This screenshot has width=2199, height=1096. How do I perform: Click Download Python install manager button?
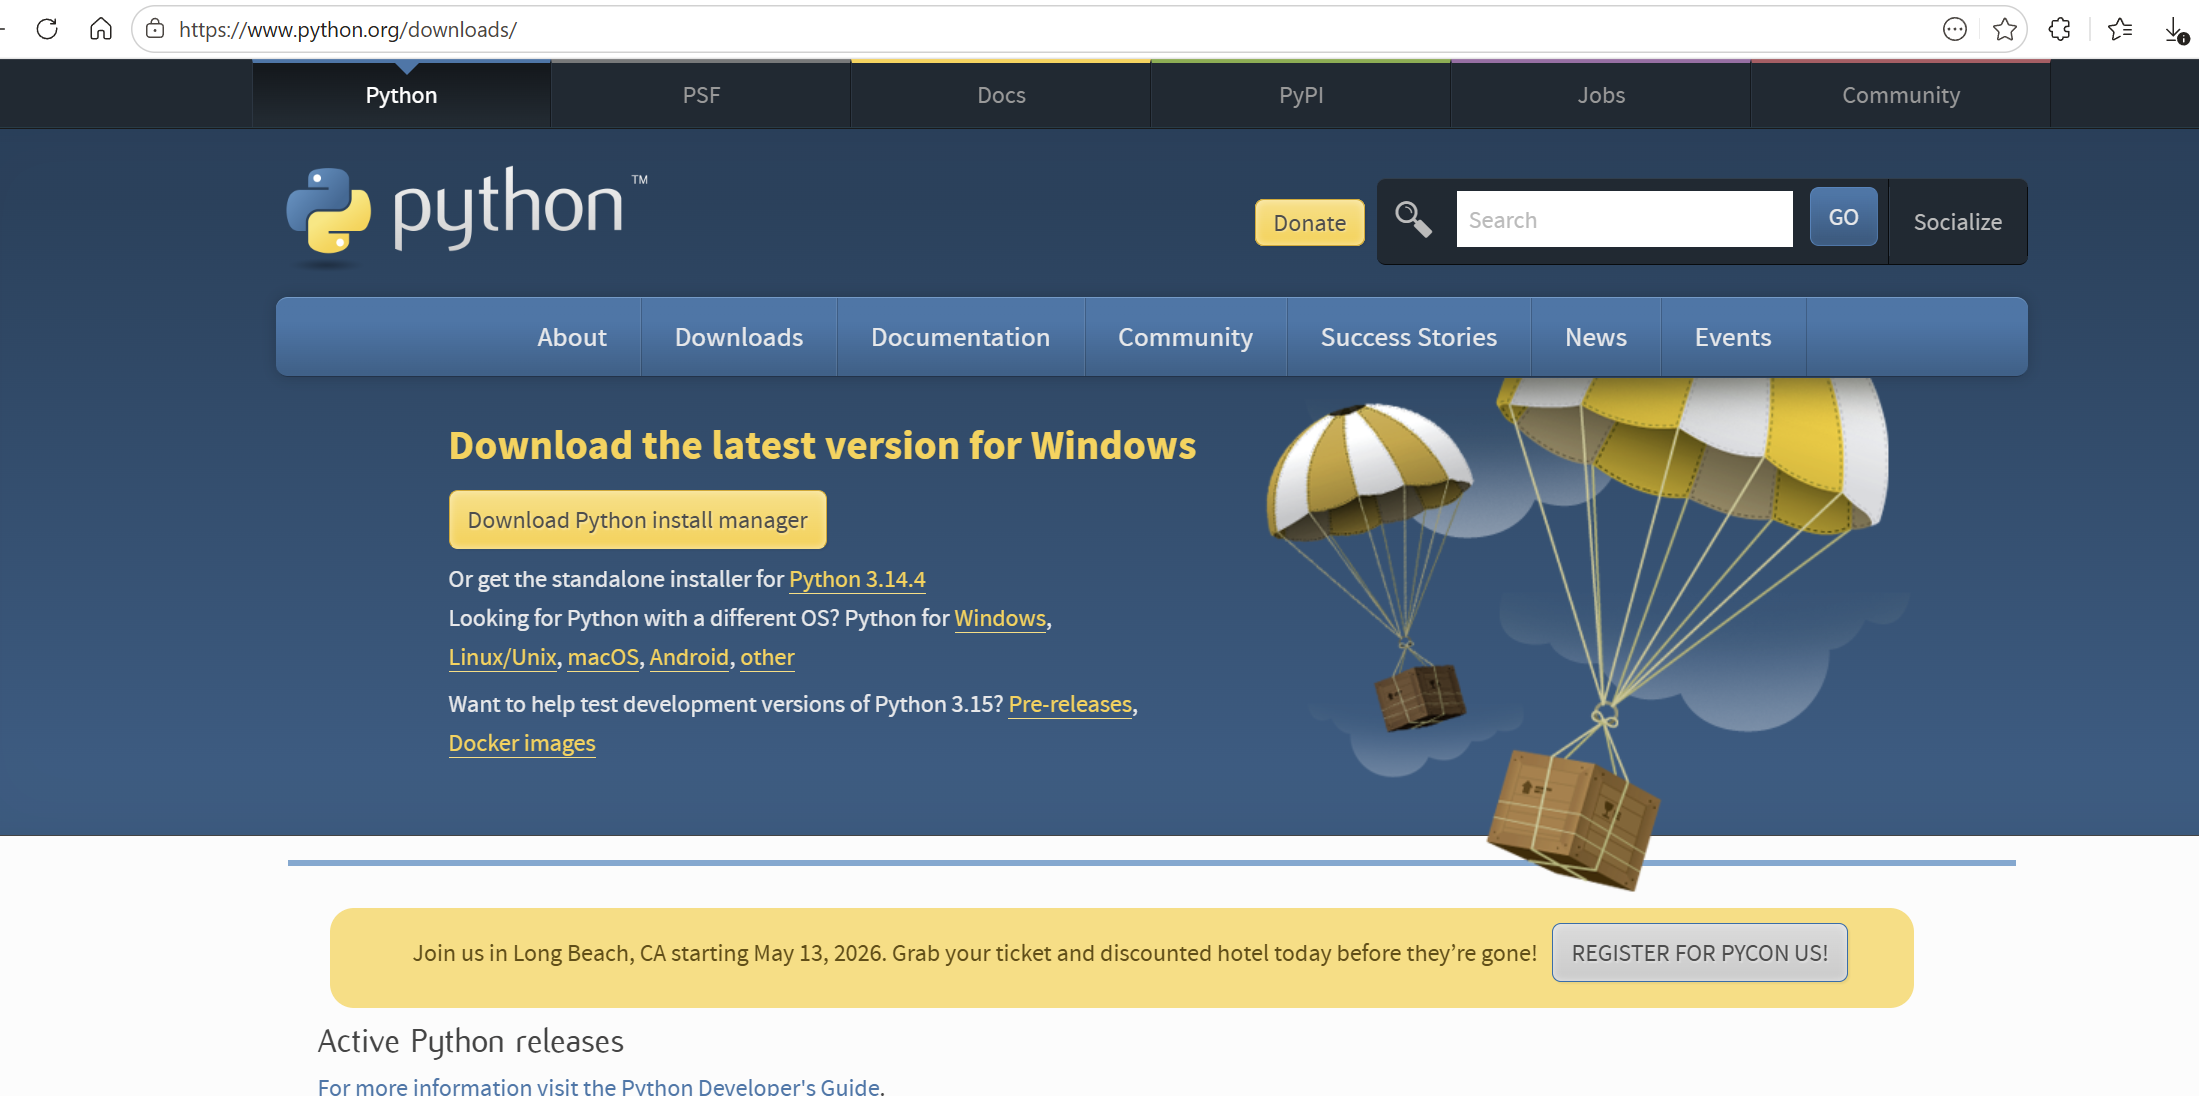point(637,520)
